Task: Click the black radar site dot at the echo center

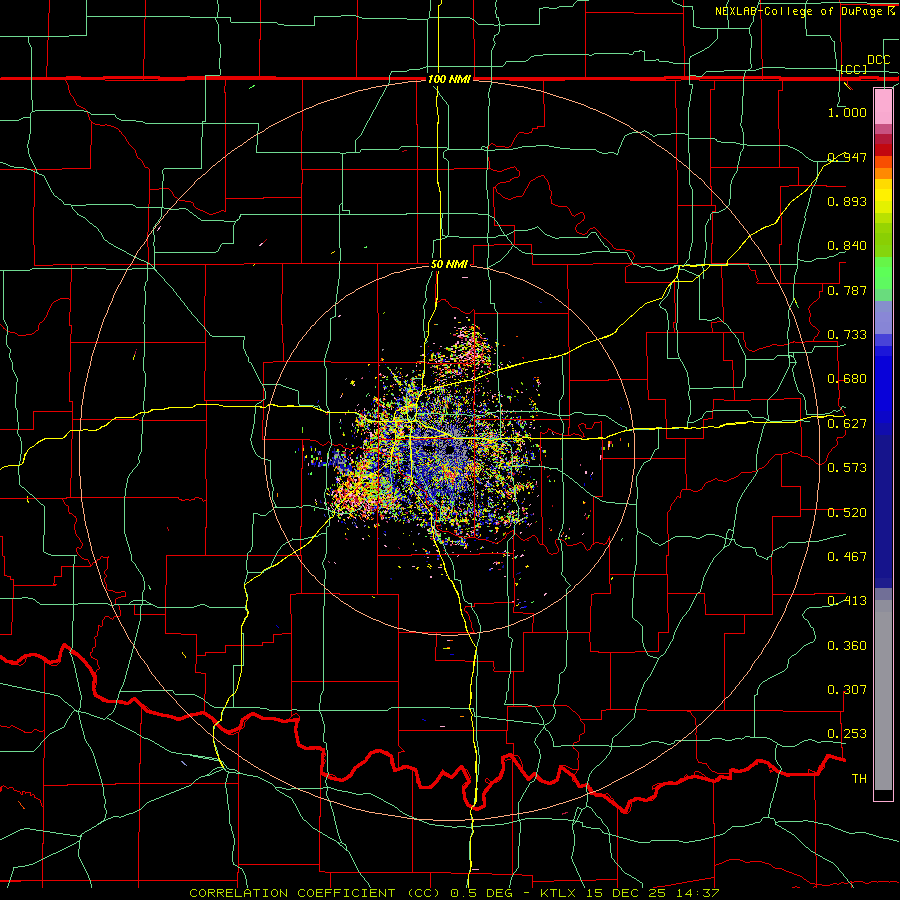Action: 449,451
